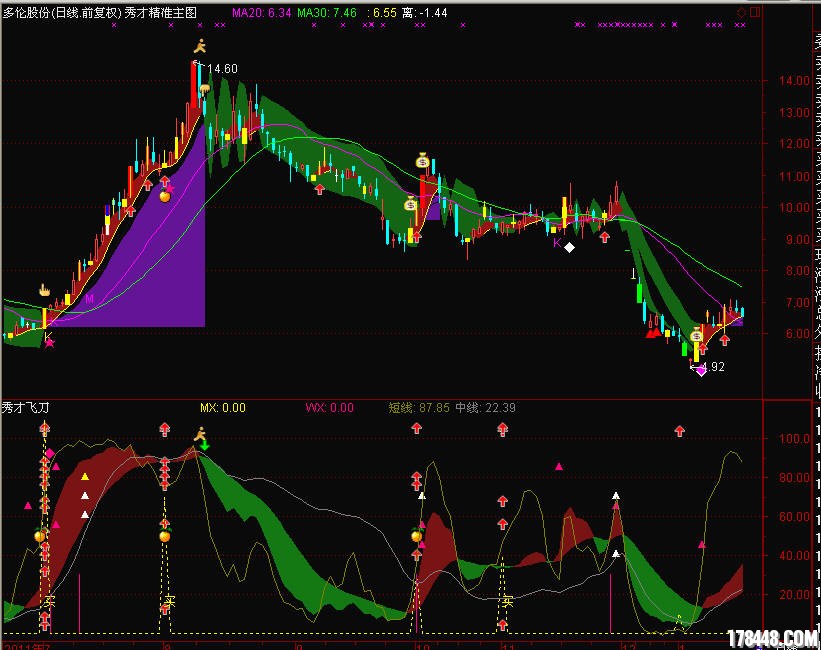Click the MA20: 6.34 label
821x650 pixels.
click(x=261, y=13)
